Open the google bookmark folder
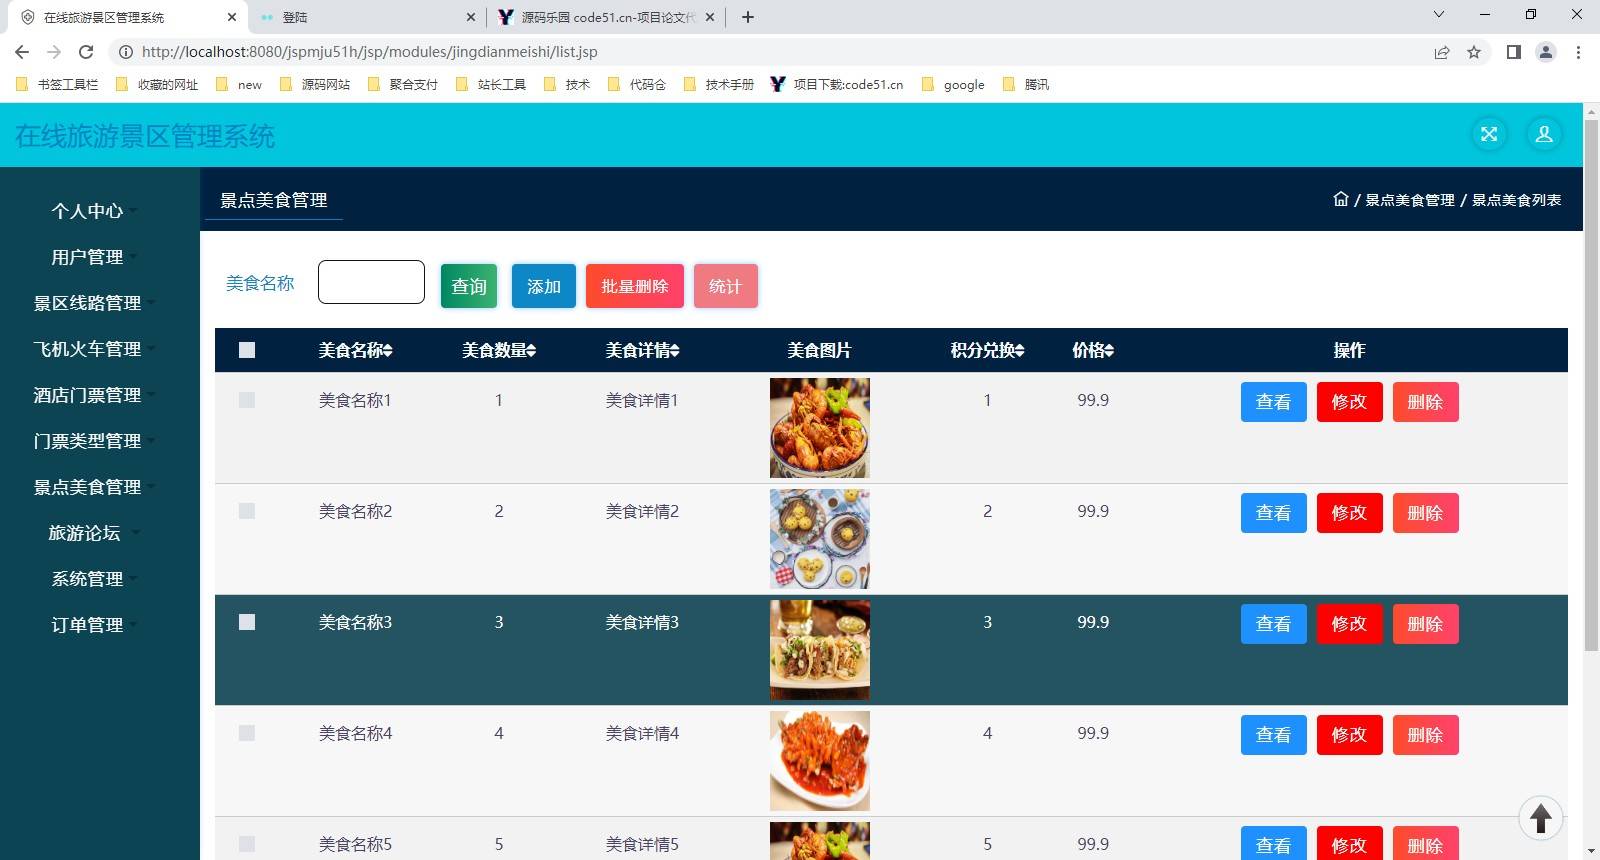 pyautogui.click(x=953, y=85)
